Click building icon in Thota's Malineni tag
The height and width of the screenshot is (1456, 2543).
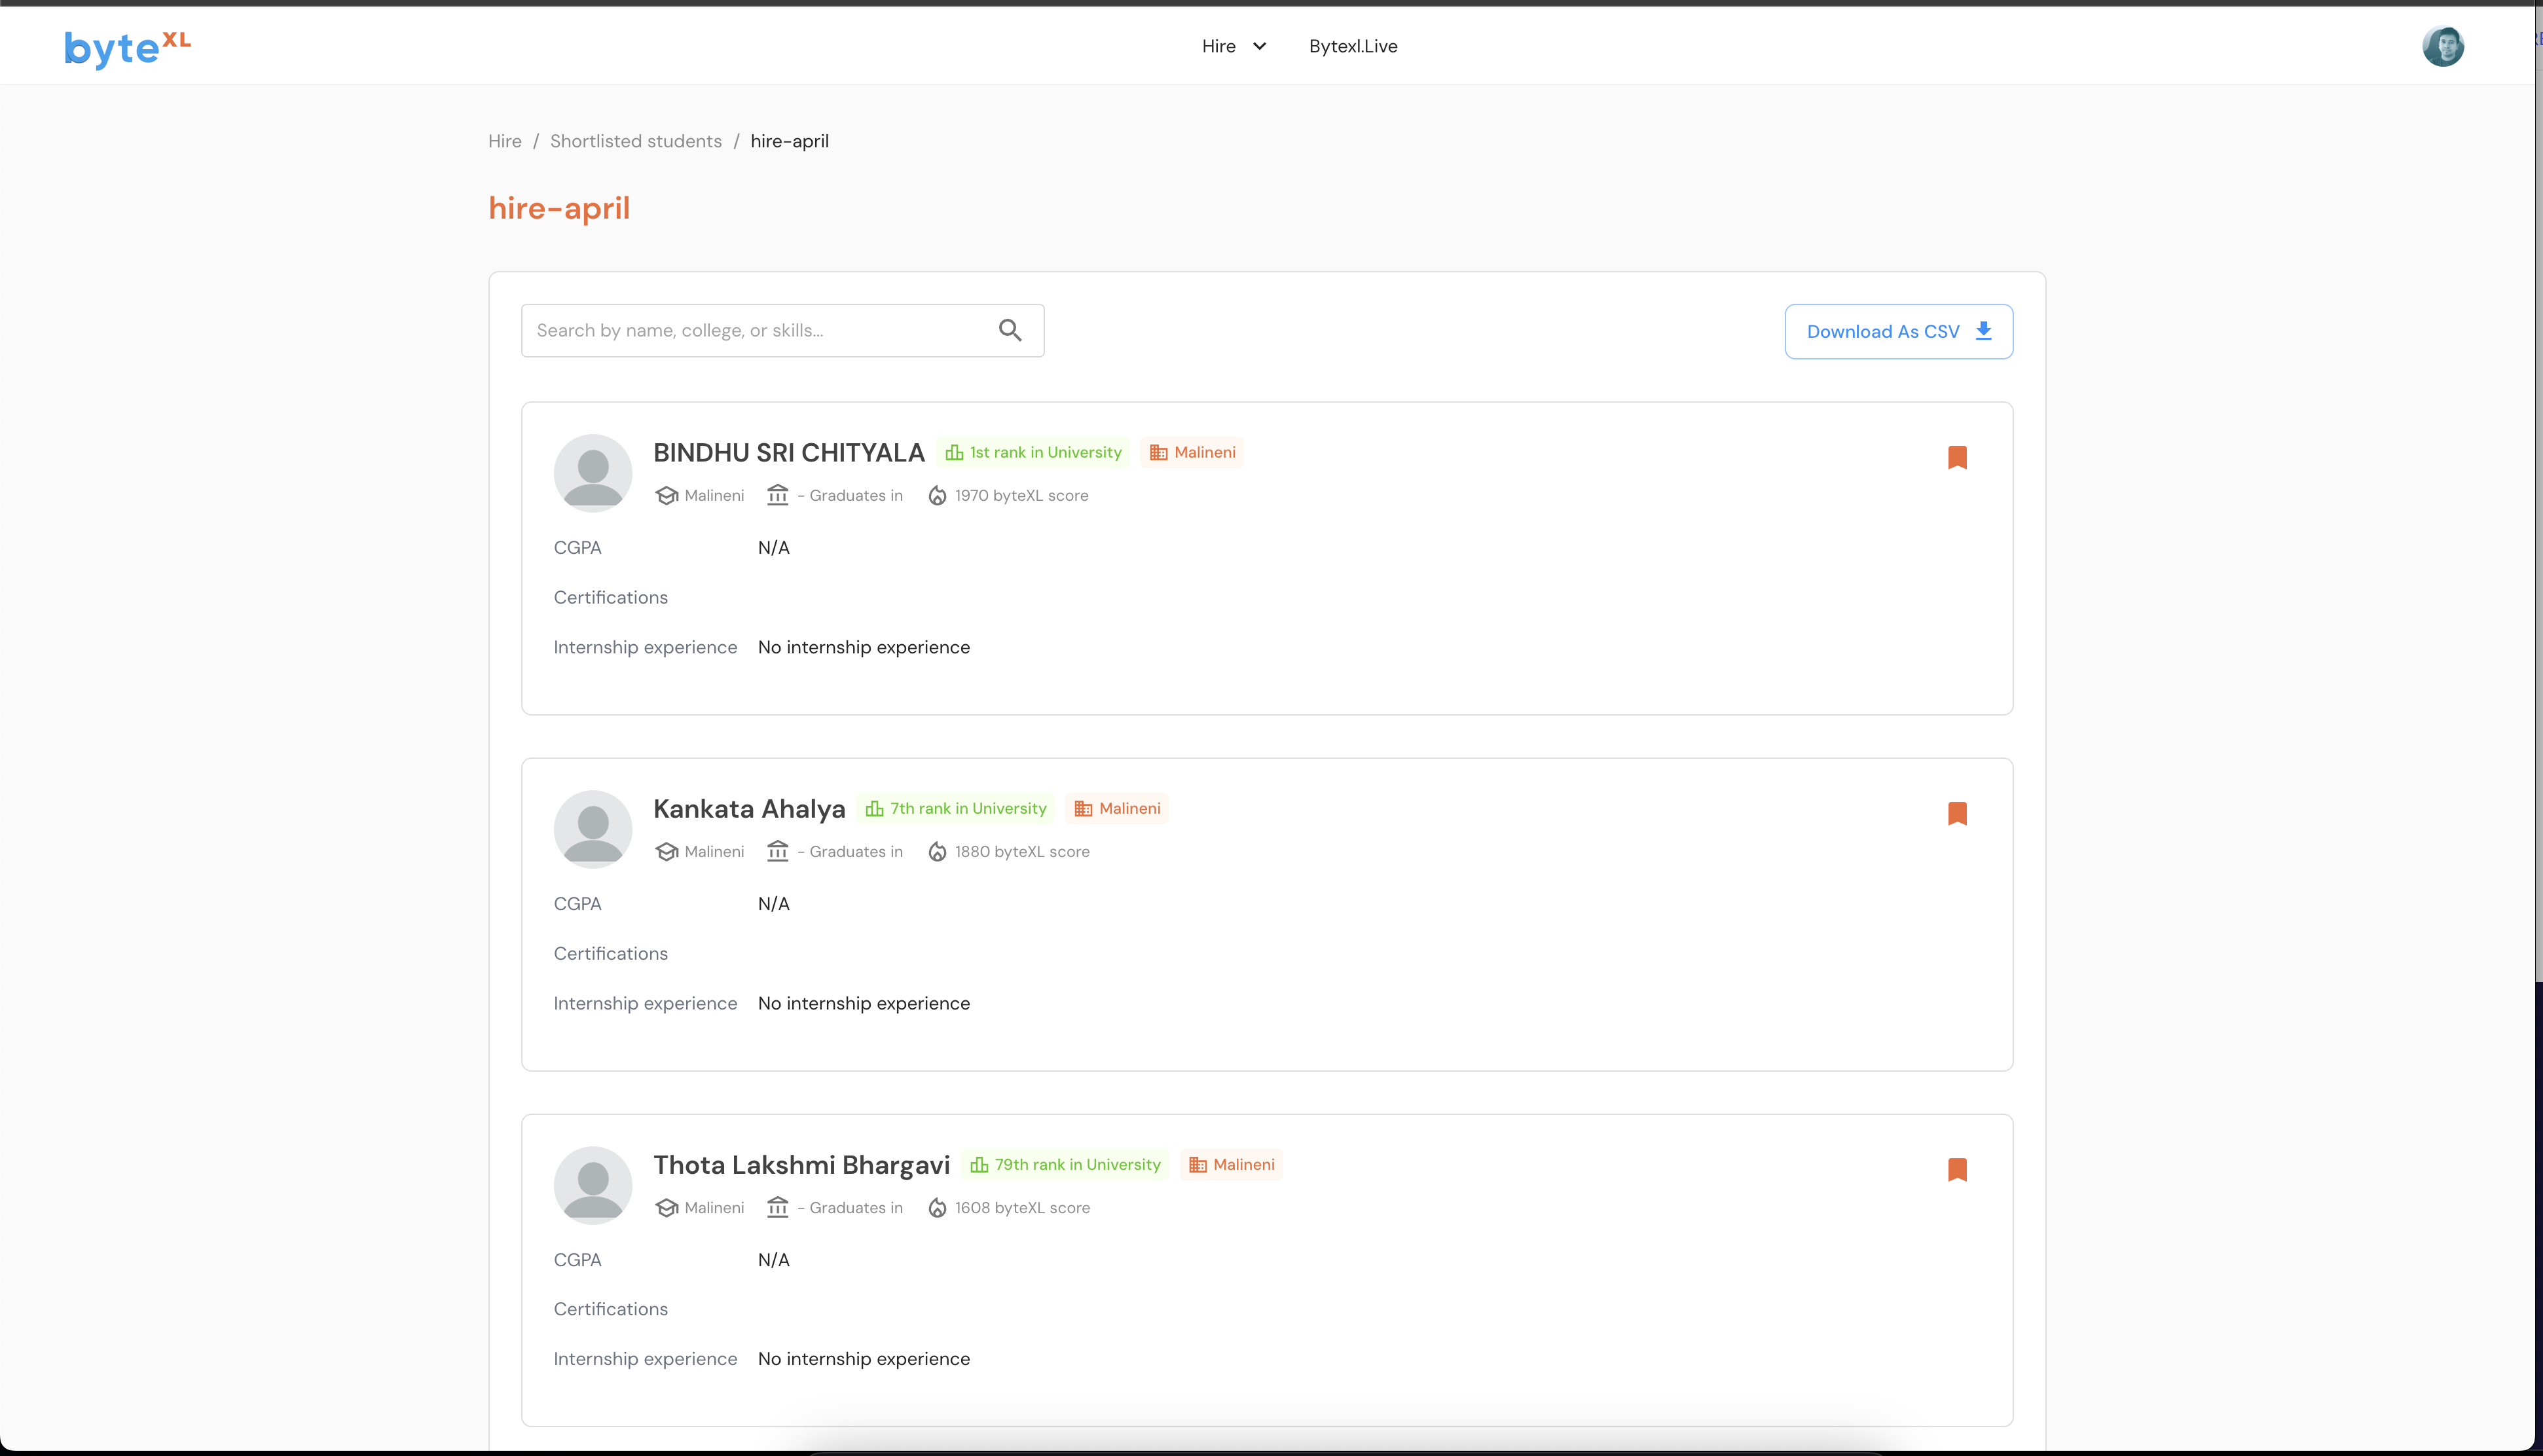(1197, 1164)
